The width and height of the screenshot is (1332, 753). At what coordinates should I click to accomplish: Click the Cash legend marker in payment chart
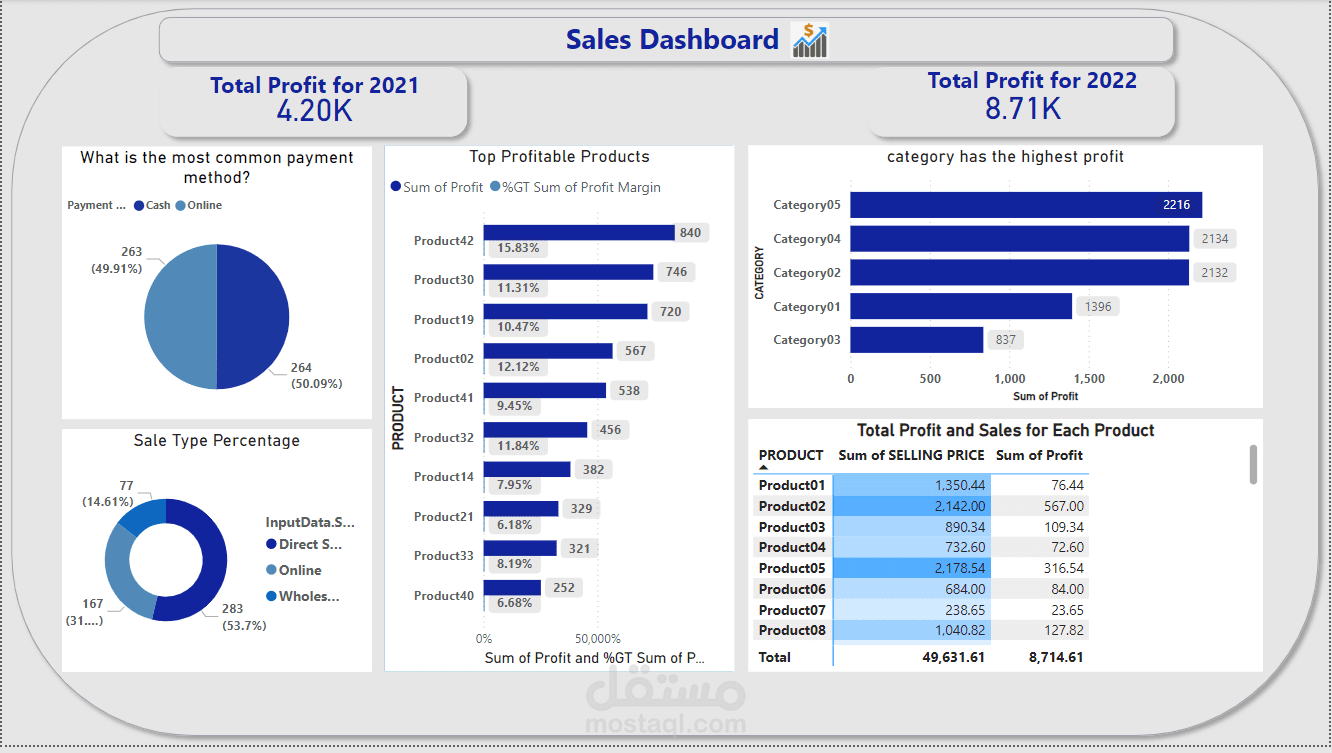click(x=138, y=205)
